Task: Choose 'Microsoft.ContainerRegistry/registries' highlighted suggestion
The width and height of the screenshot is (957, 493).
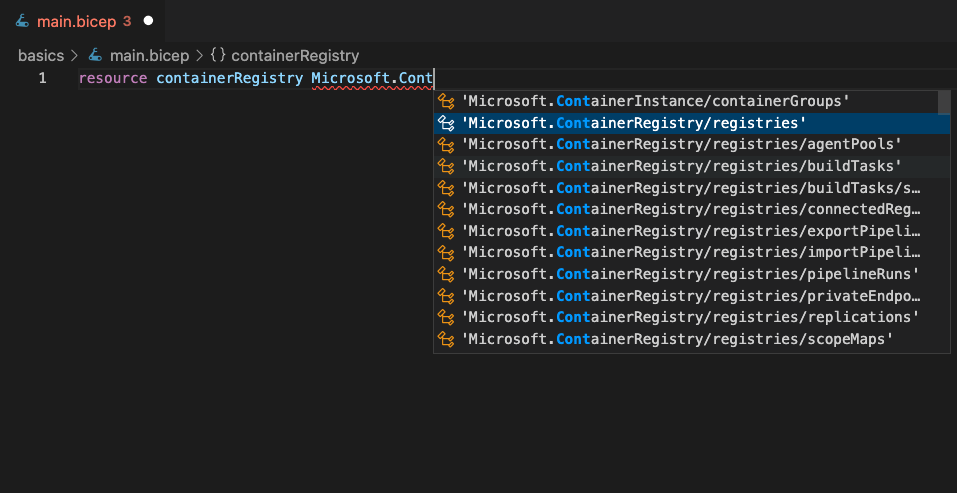Action: point(692,123)
